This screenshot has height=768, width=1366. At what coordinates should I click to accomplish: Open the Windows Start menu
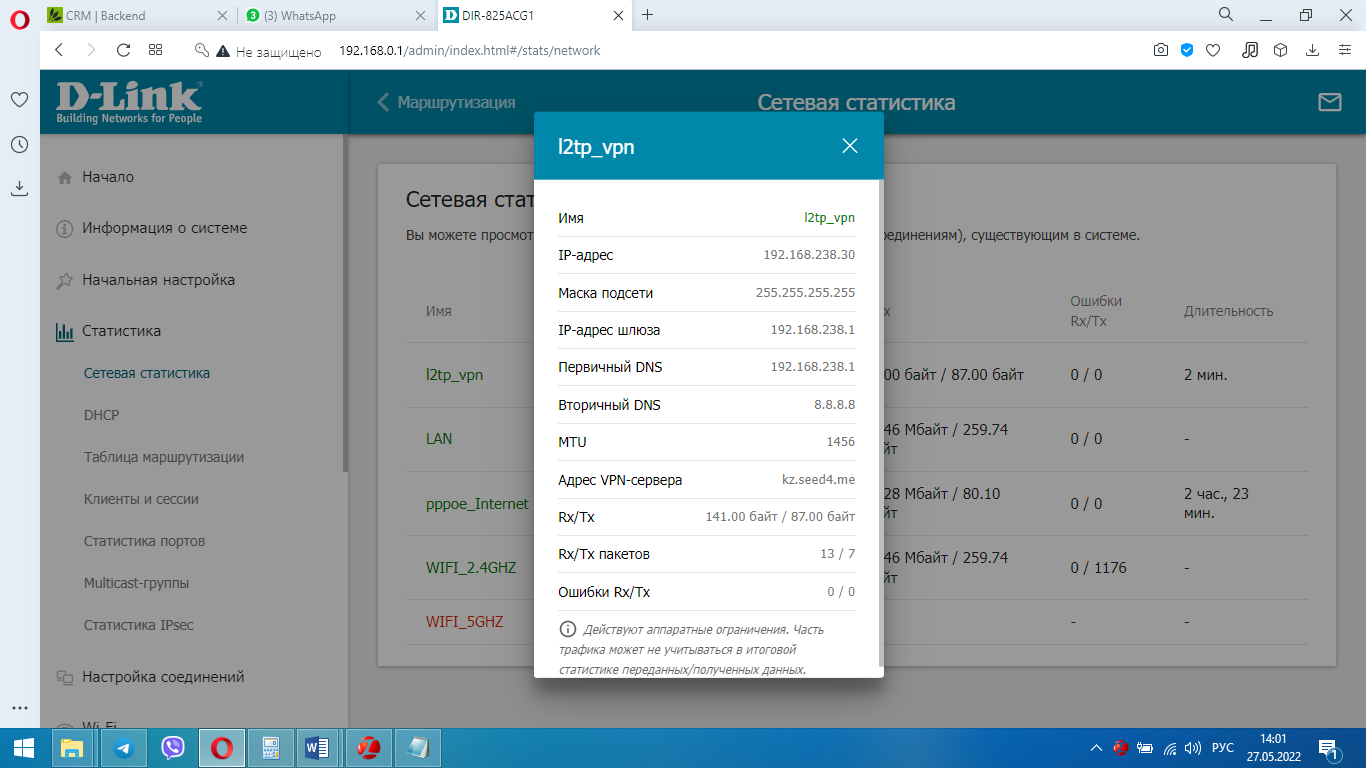(x=23, y=748)
